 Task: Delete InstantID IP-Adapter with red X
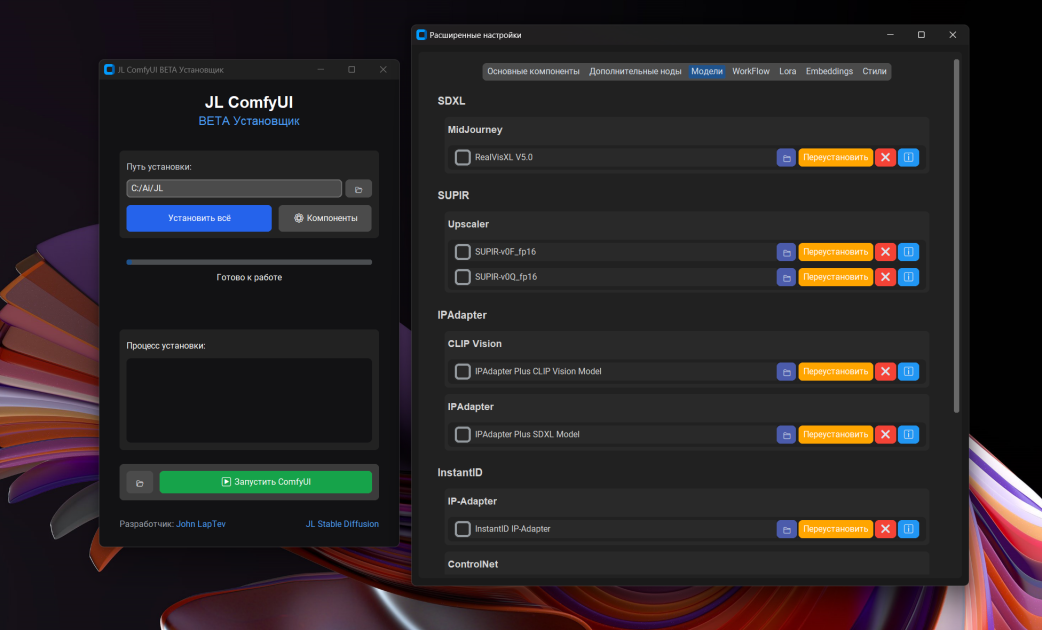tap(885, 529)
